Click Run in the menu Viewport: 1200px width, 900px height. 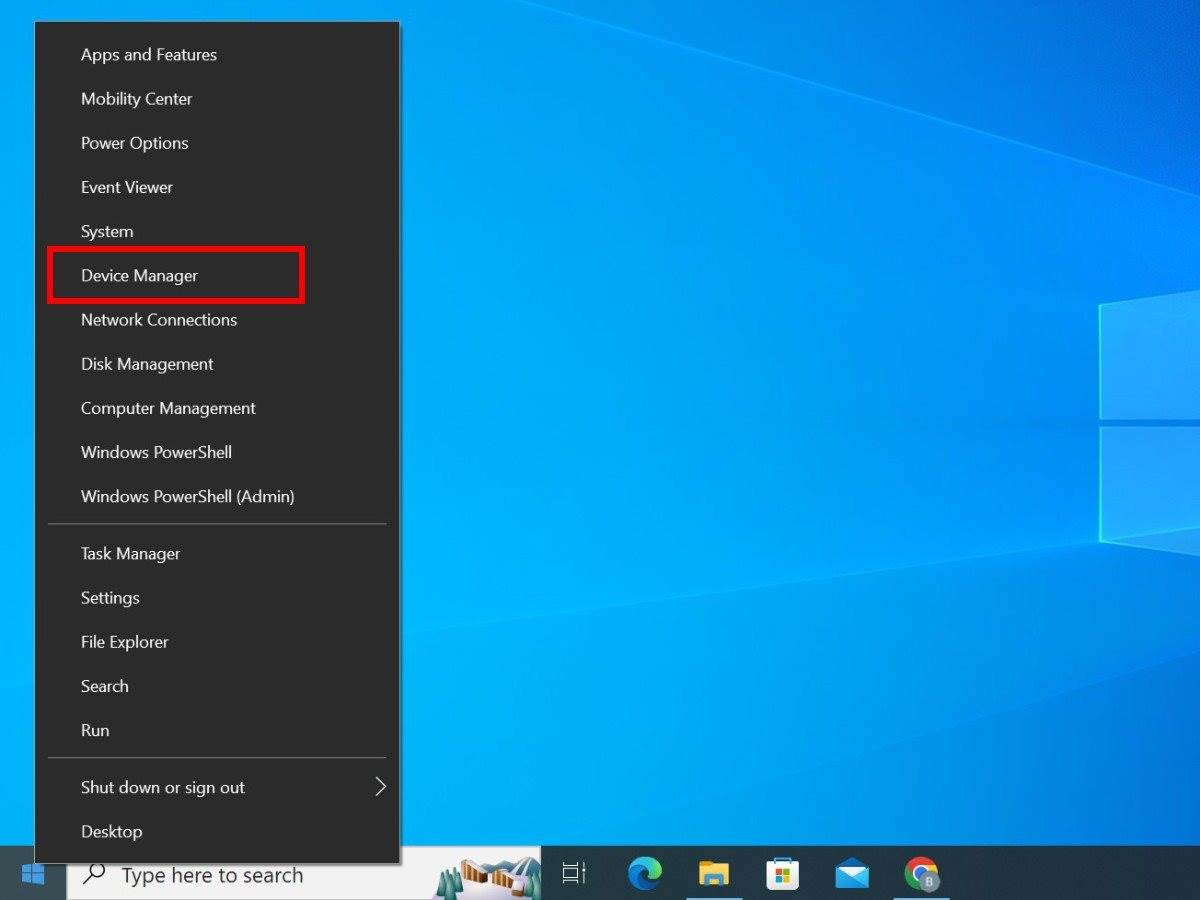point(95,731)
